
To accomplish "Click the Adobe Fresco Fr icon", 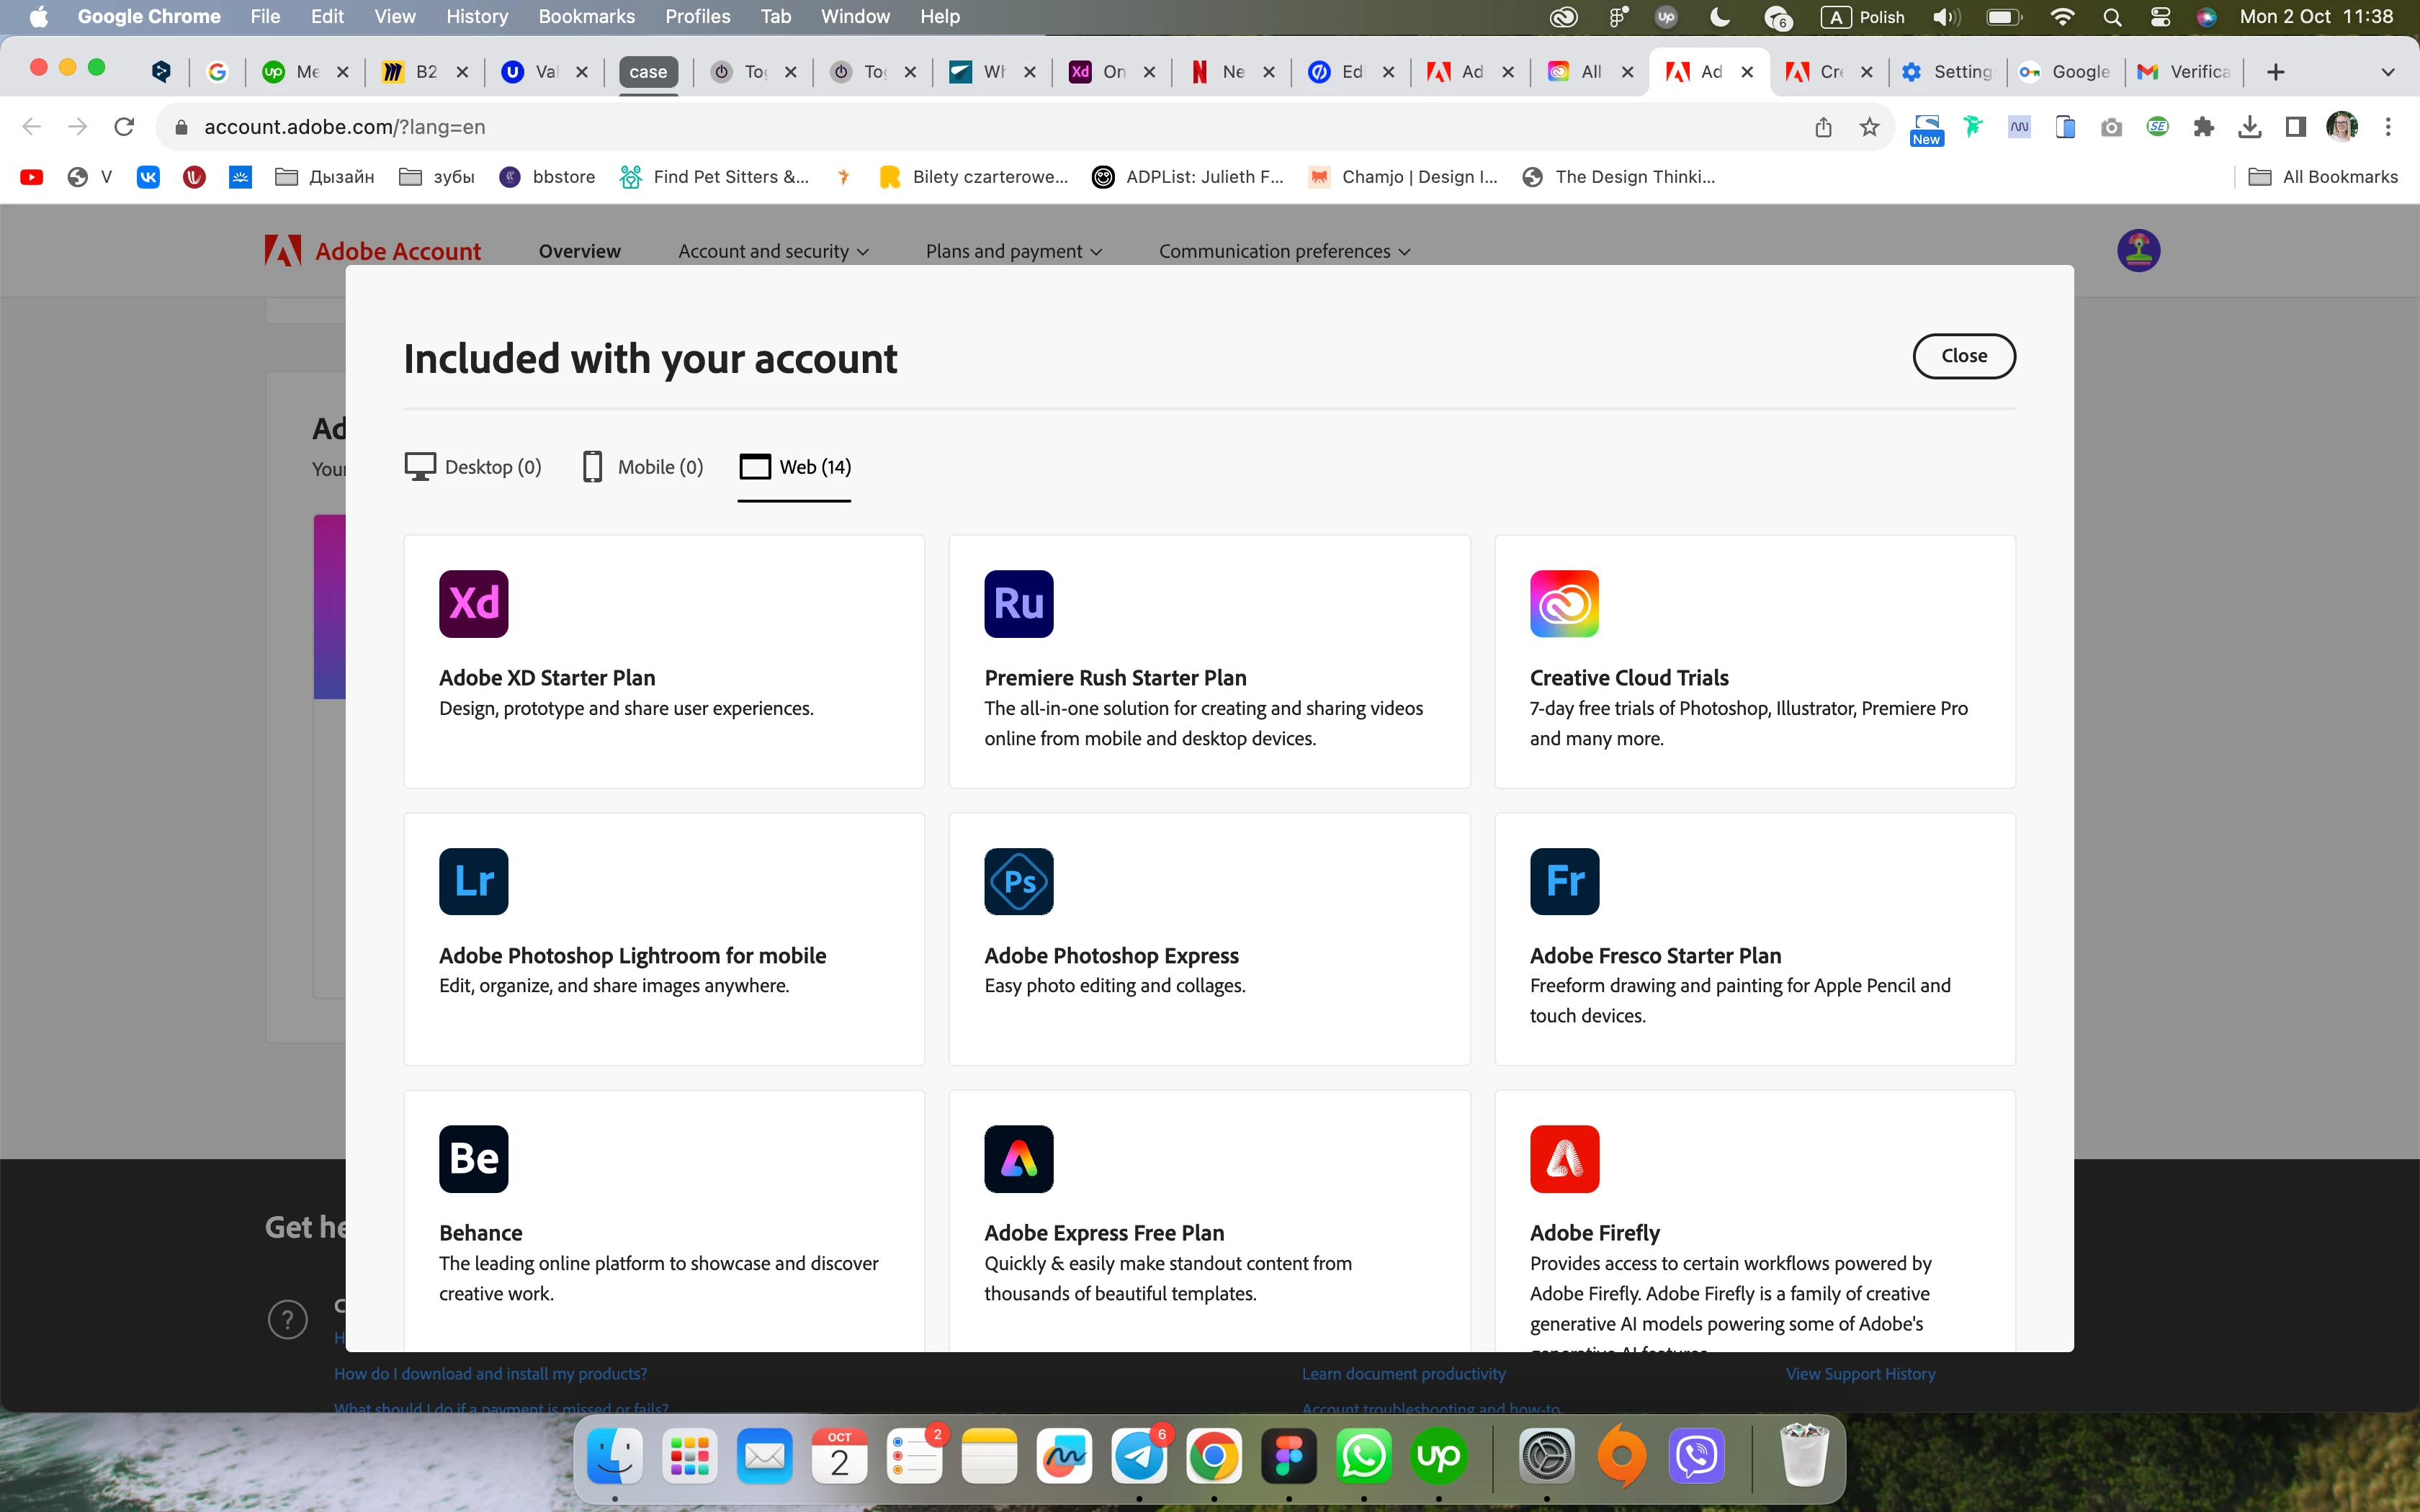I will [1564, 881].
